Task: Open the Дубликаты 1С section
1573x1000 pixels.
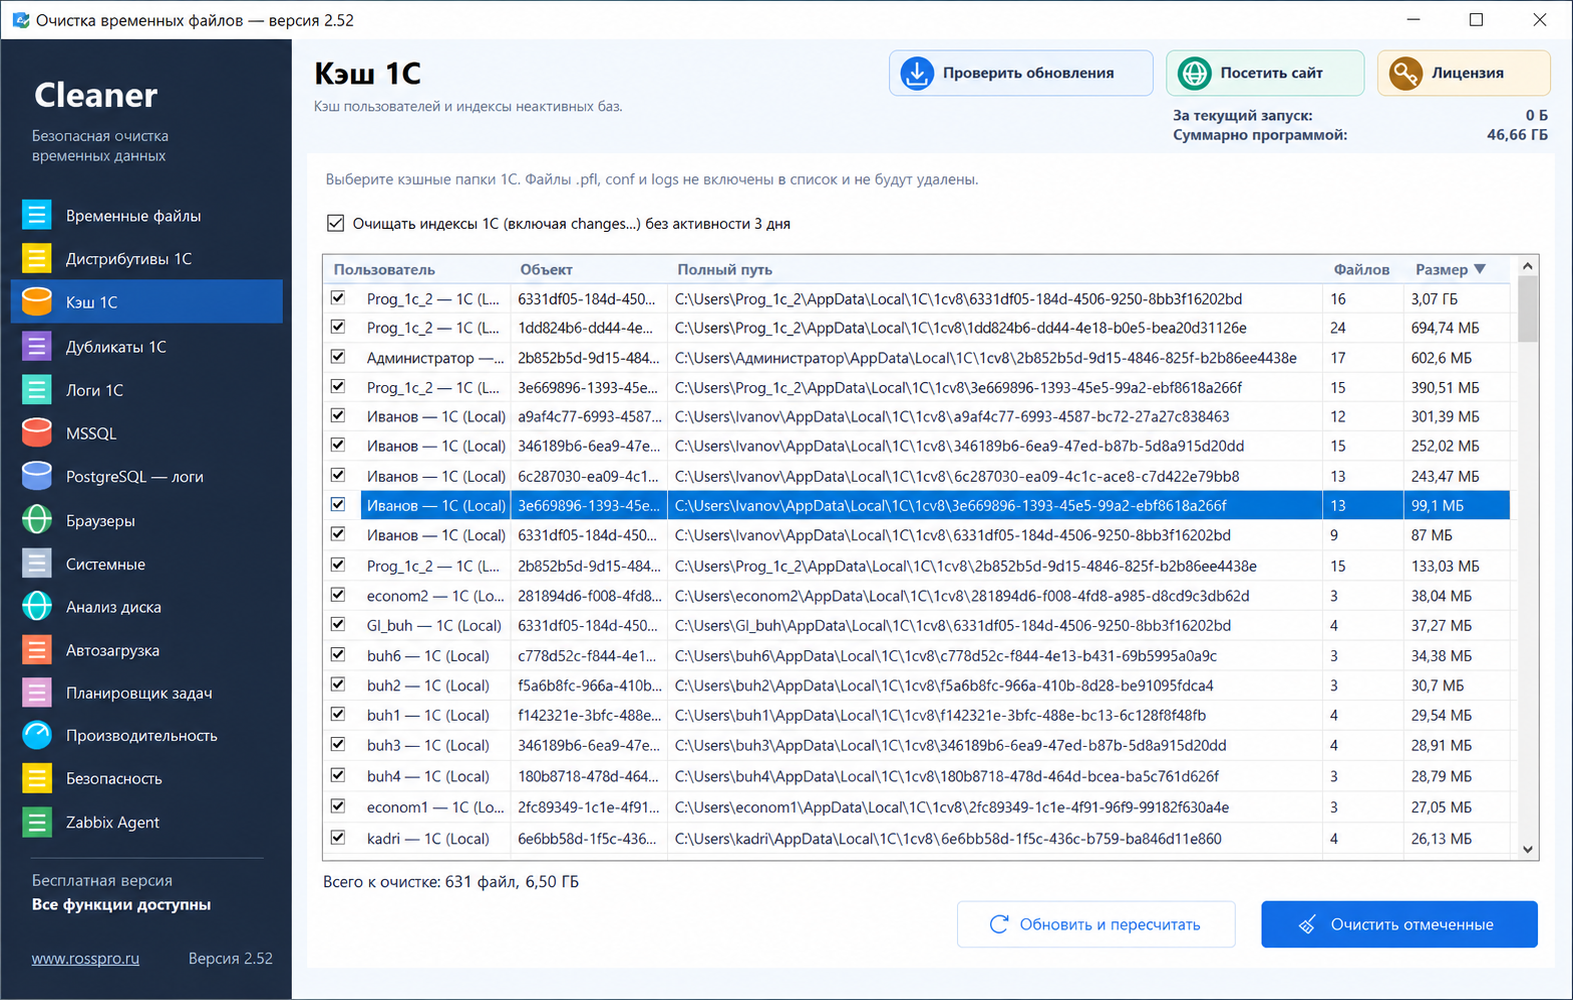Action: click(147, 346)
